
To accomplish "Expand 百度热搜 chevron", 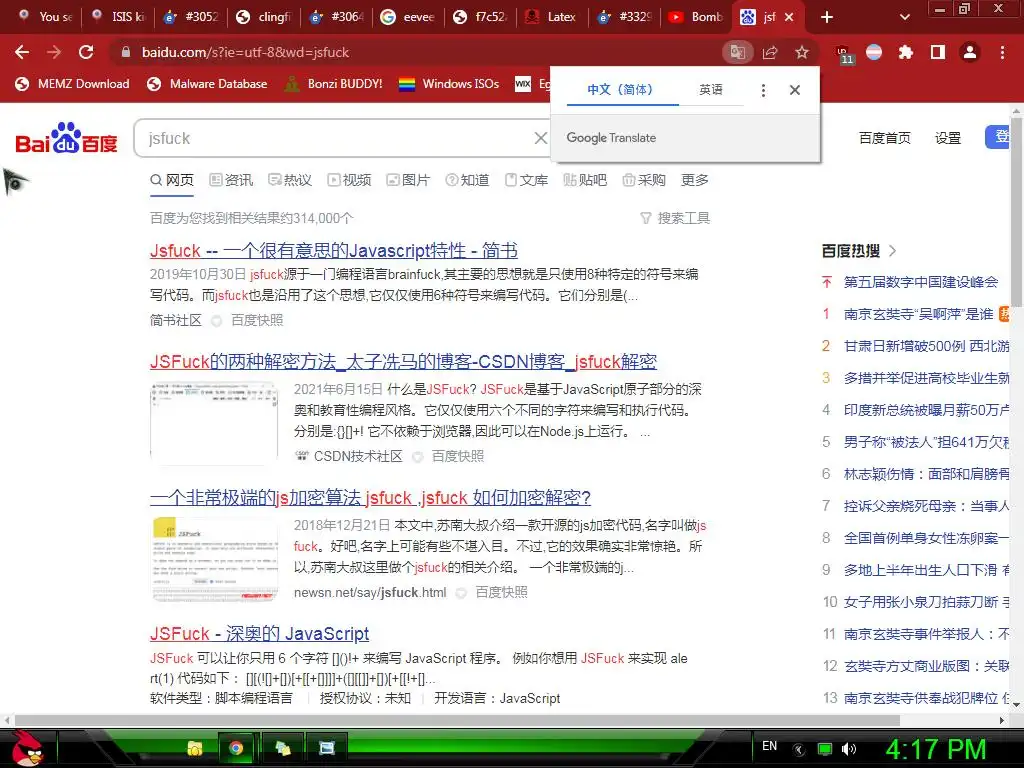I will pos(893,251).
